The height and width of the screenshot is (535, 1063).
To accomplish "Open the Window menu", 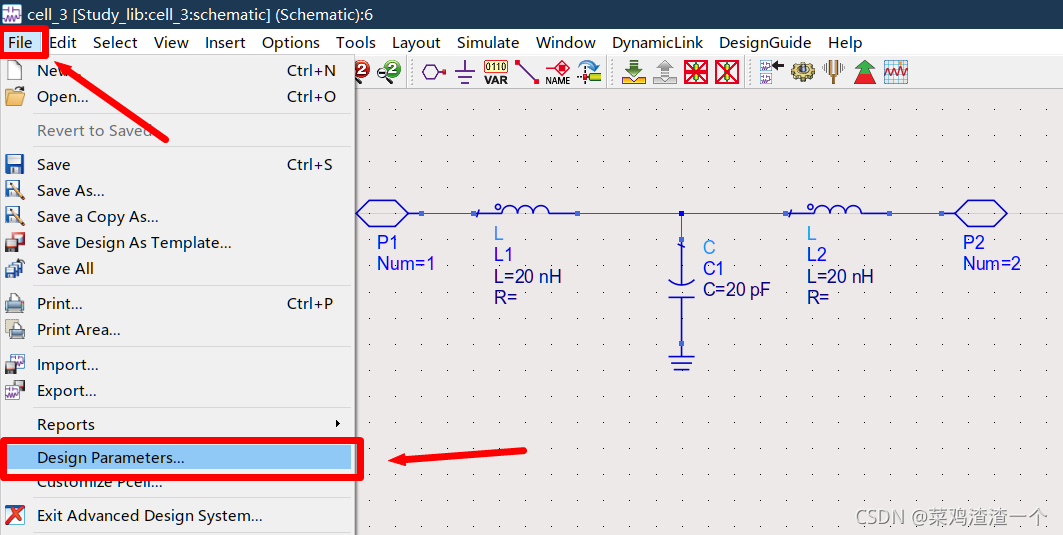I will (565, 43).
